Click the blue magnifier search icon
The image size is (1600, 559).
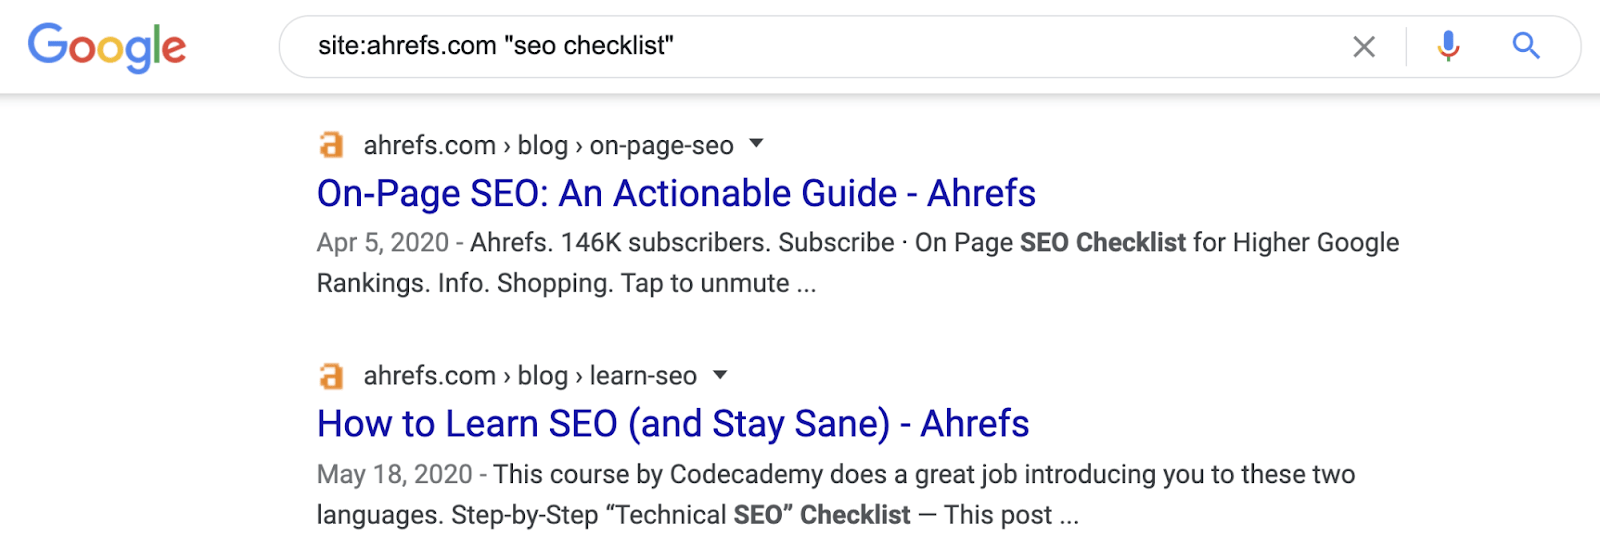[1525, 46]
